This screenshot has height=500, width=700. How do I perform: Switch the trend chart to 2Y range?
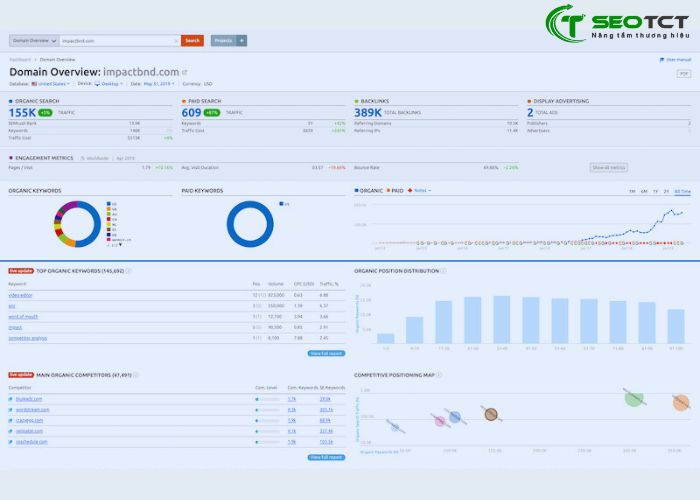(x=666, y=192)
